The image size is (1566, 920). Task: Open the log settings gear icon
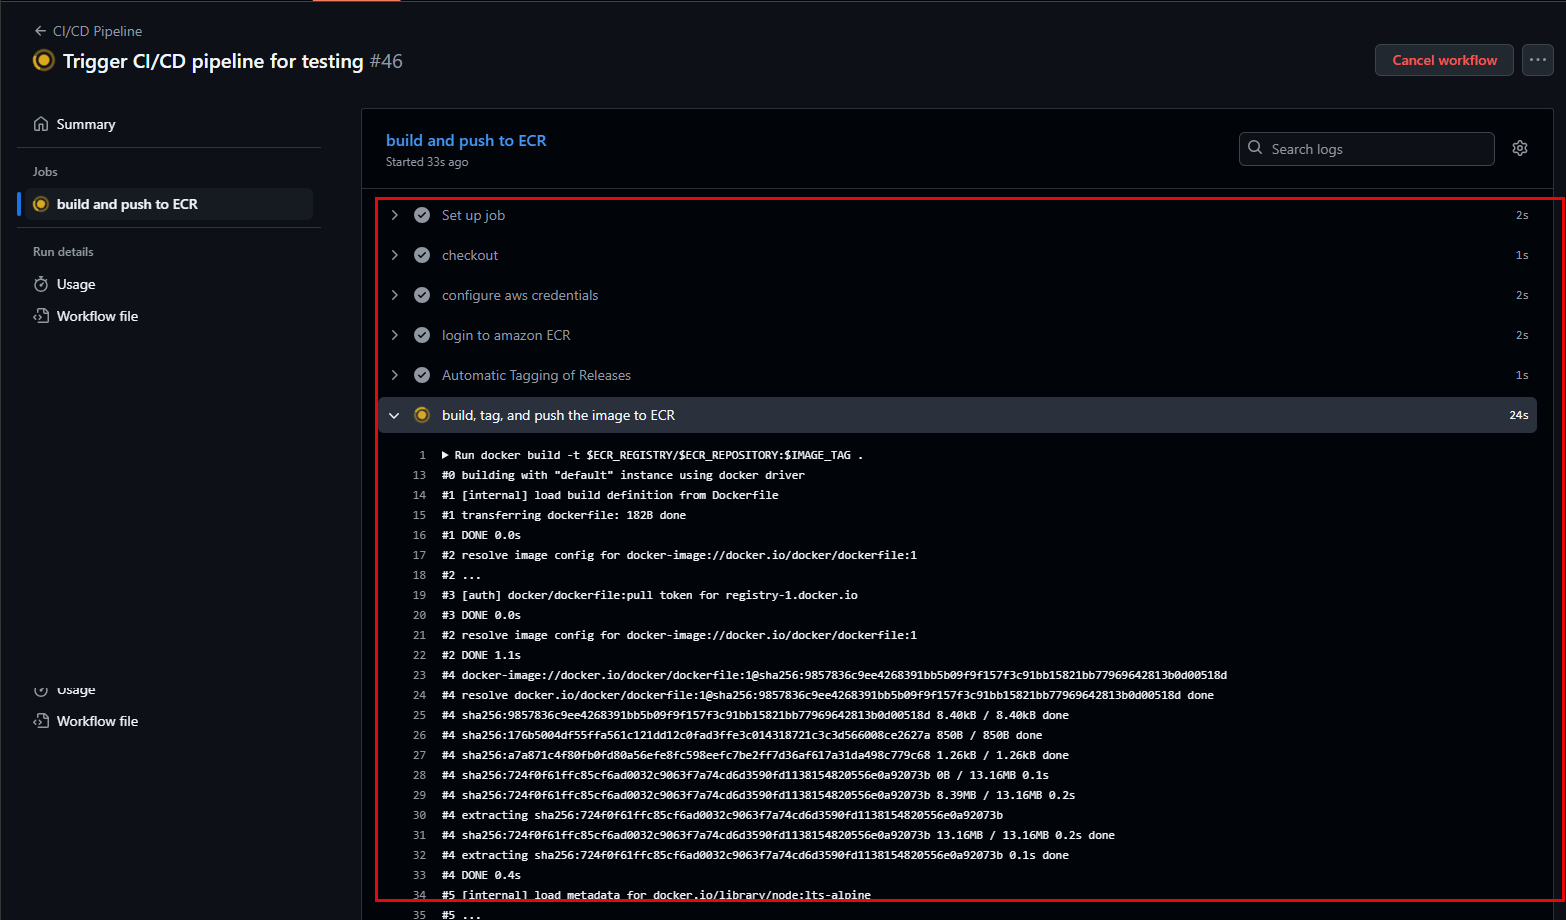pyautogui.click(x=1519, y=148)
